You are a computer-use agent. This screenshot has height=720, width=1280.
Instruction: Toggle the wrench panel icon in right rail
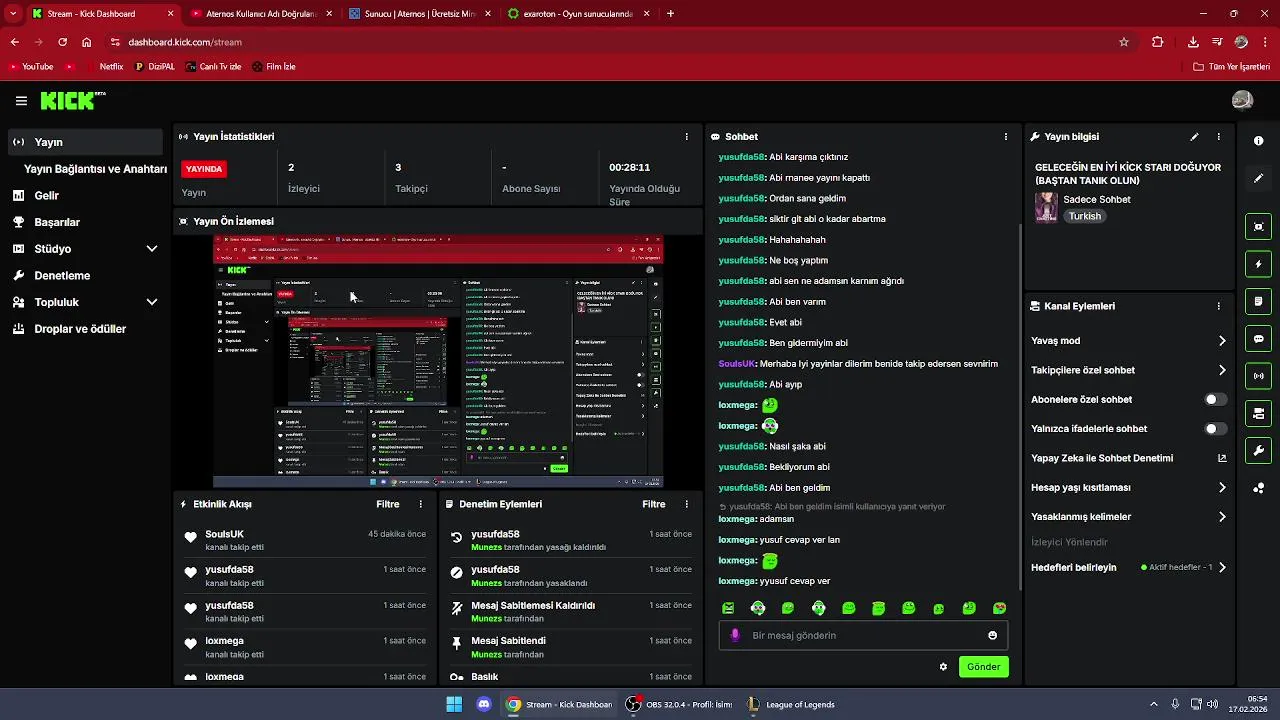point(1258,451)
